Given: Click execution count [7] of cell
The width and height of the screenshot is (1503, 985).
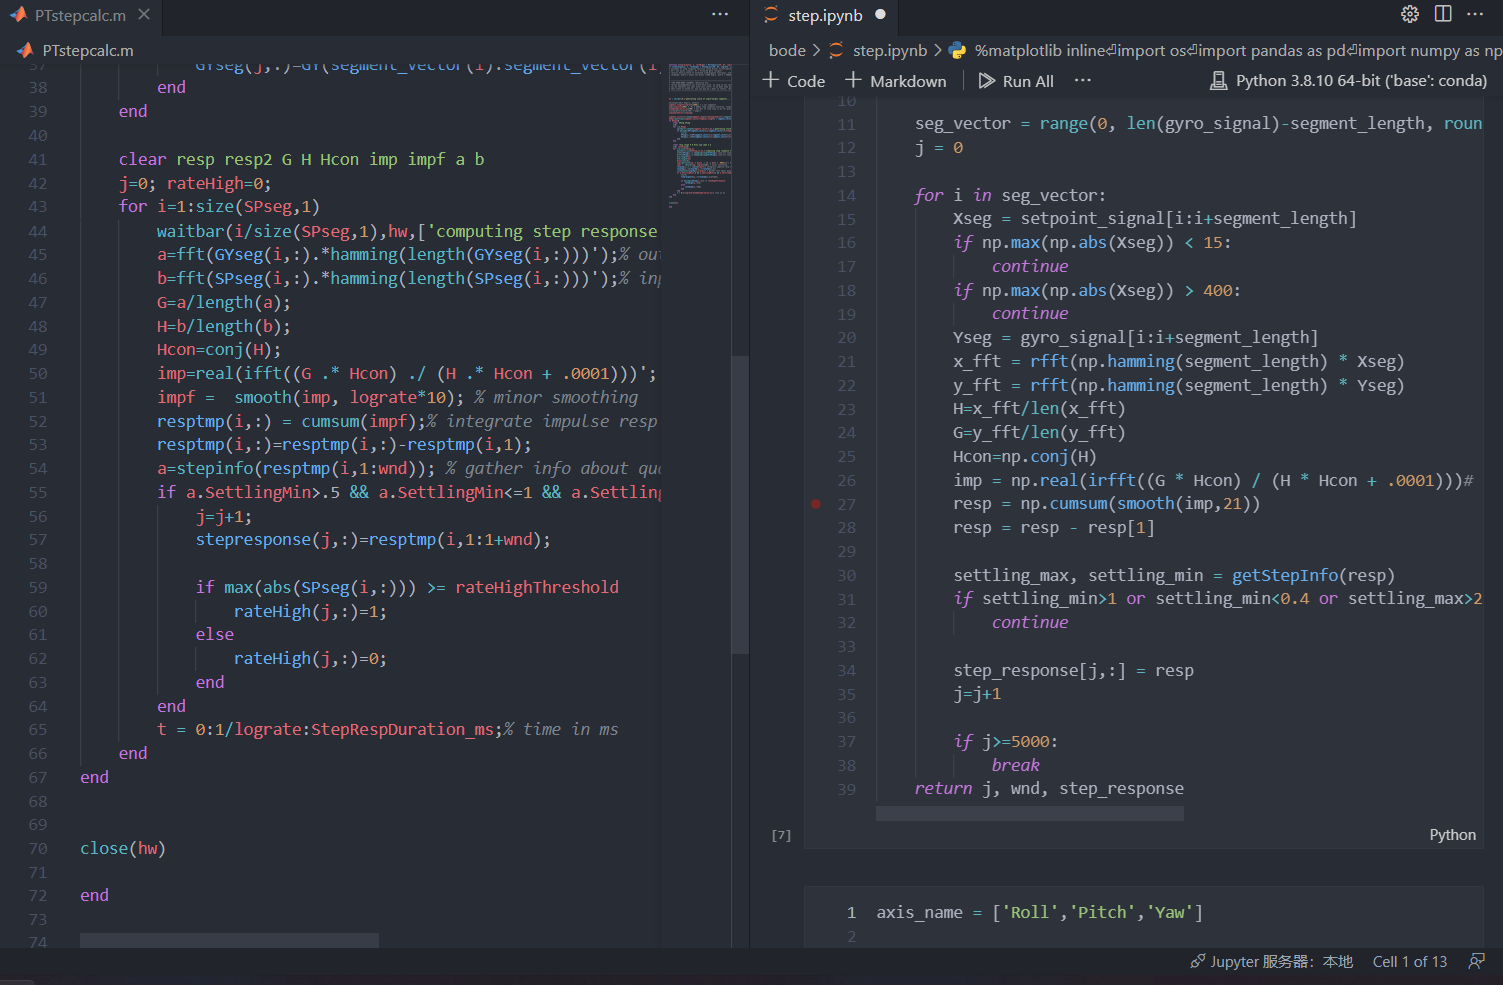Looking at the screenshot, I should pos(781,835).
